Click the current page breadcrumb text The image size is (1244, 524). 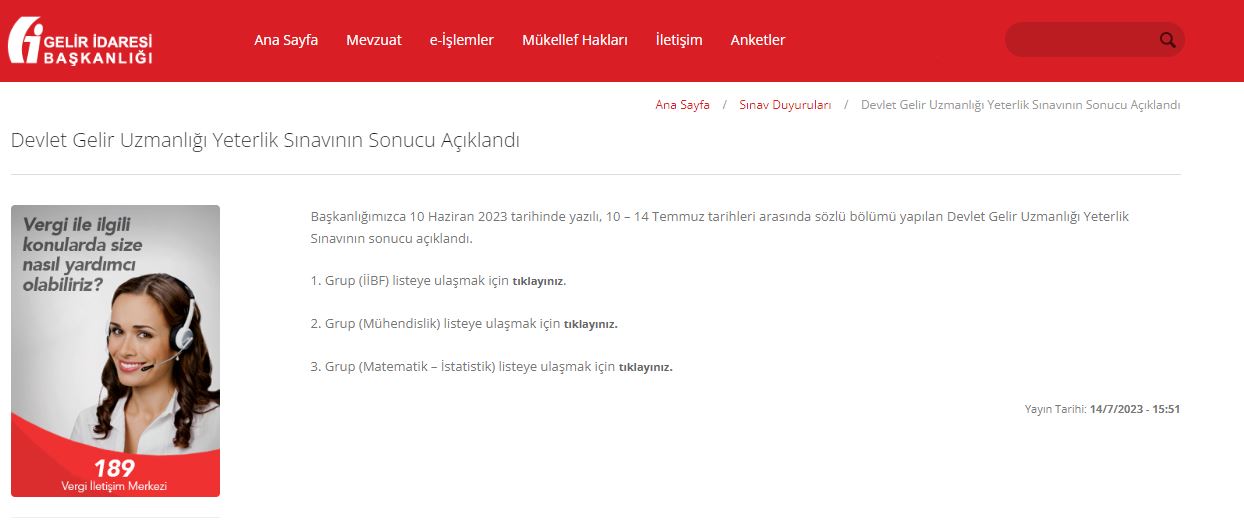tap(1020, 105)
